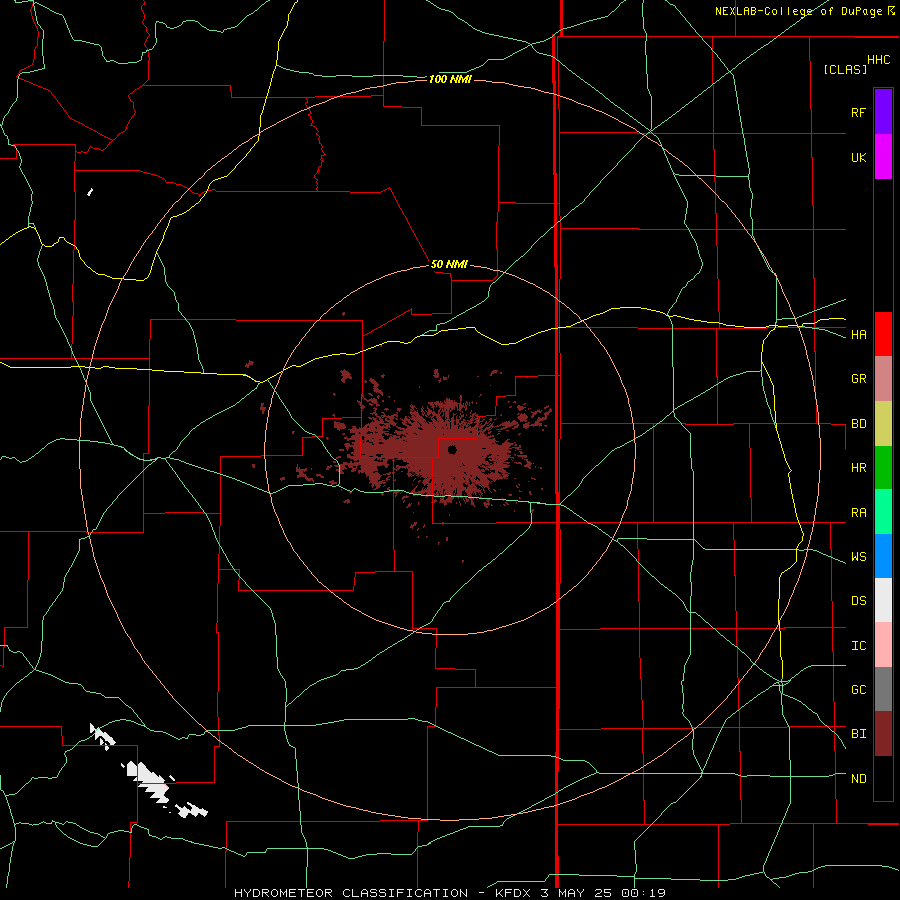Click the large white dry snow echo

pos(149,781)
